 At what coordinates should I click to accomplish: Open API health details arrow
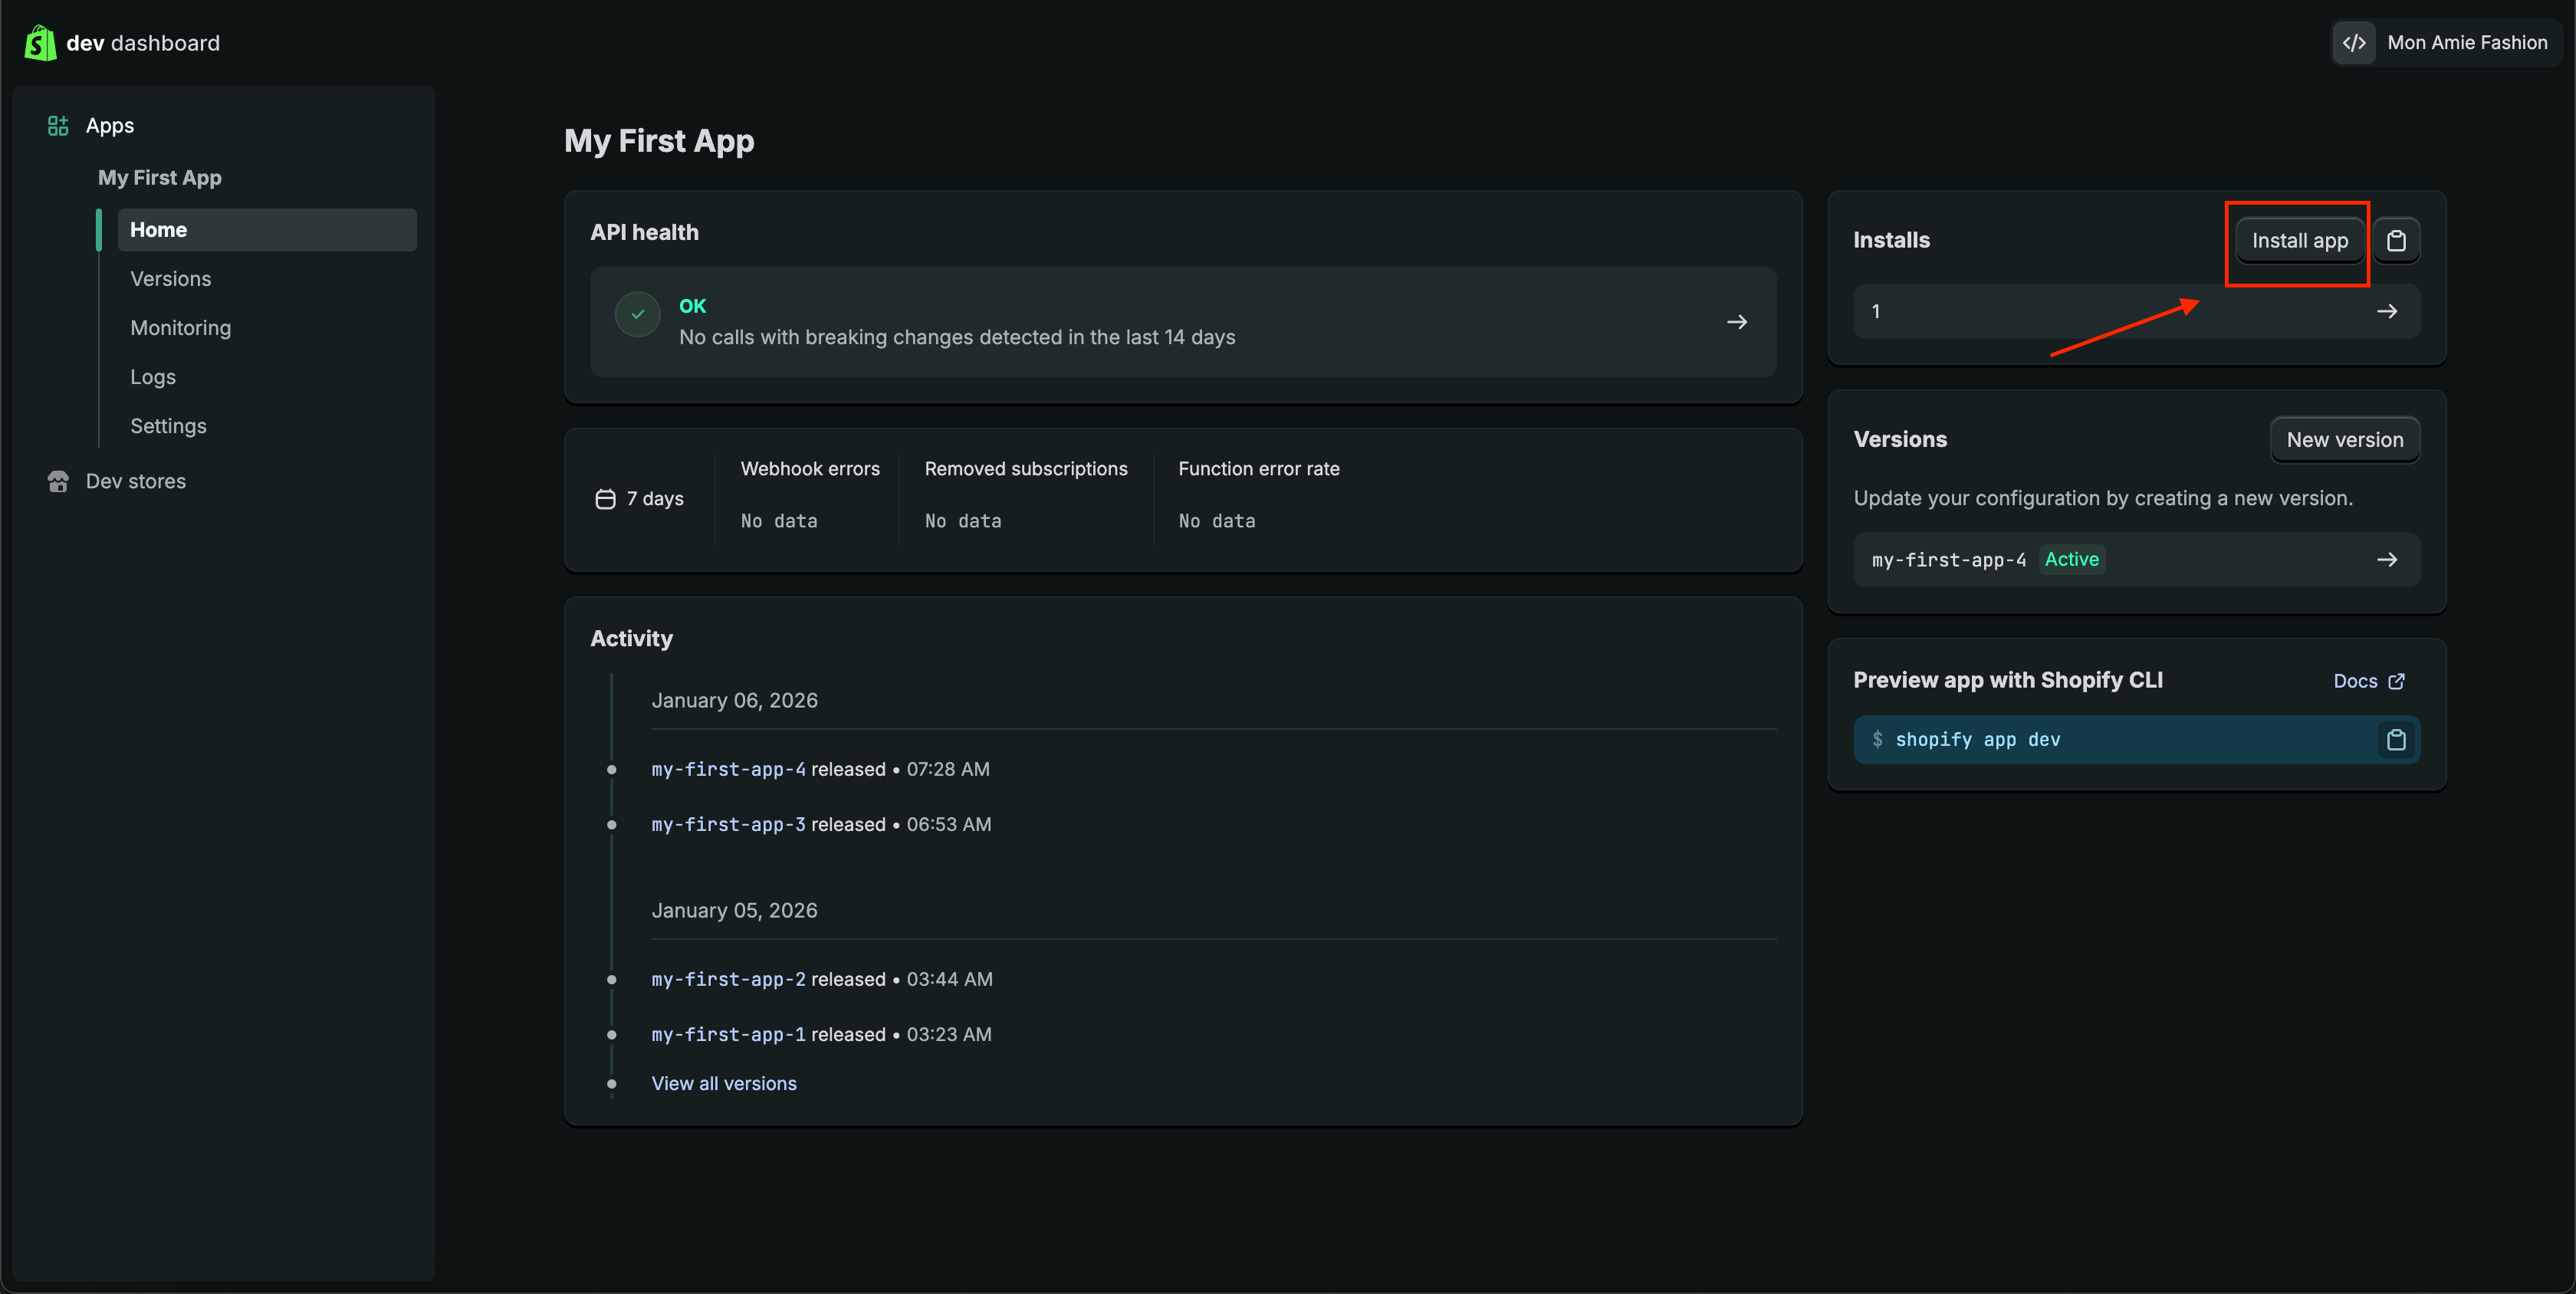pyautogui.click(x=1737, y=322)
